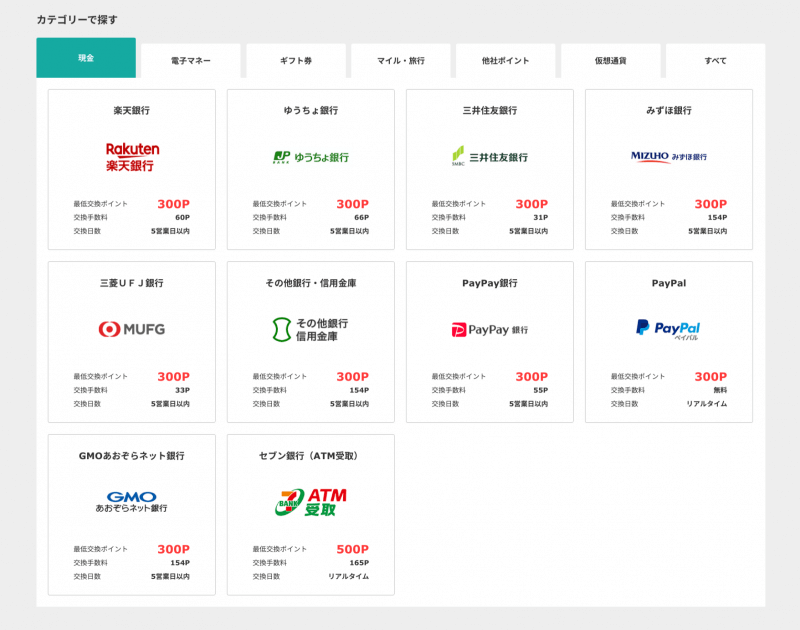Screen dimensions: 800x630
Task: Open the ギフト券 tab
Action: (296, 61)
